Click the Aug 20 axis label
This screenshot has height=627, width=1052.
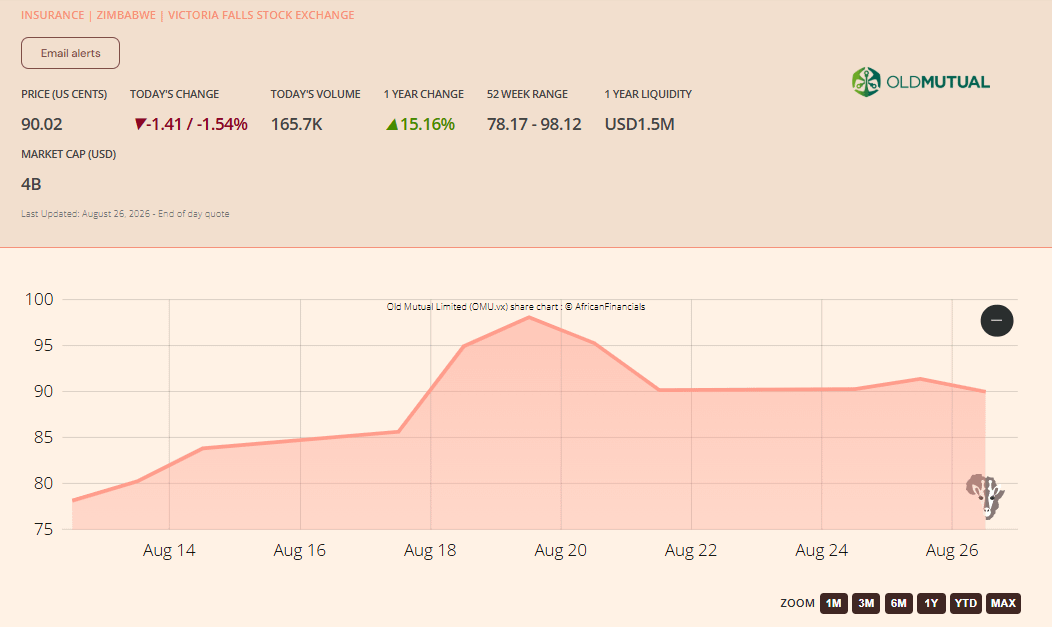point(560,551)
